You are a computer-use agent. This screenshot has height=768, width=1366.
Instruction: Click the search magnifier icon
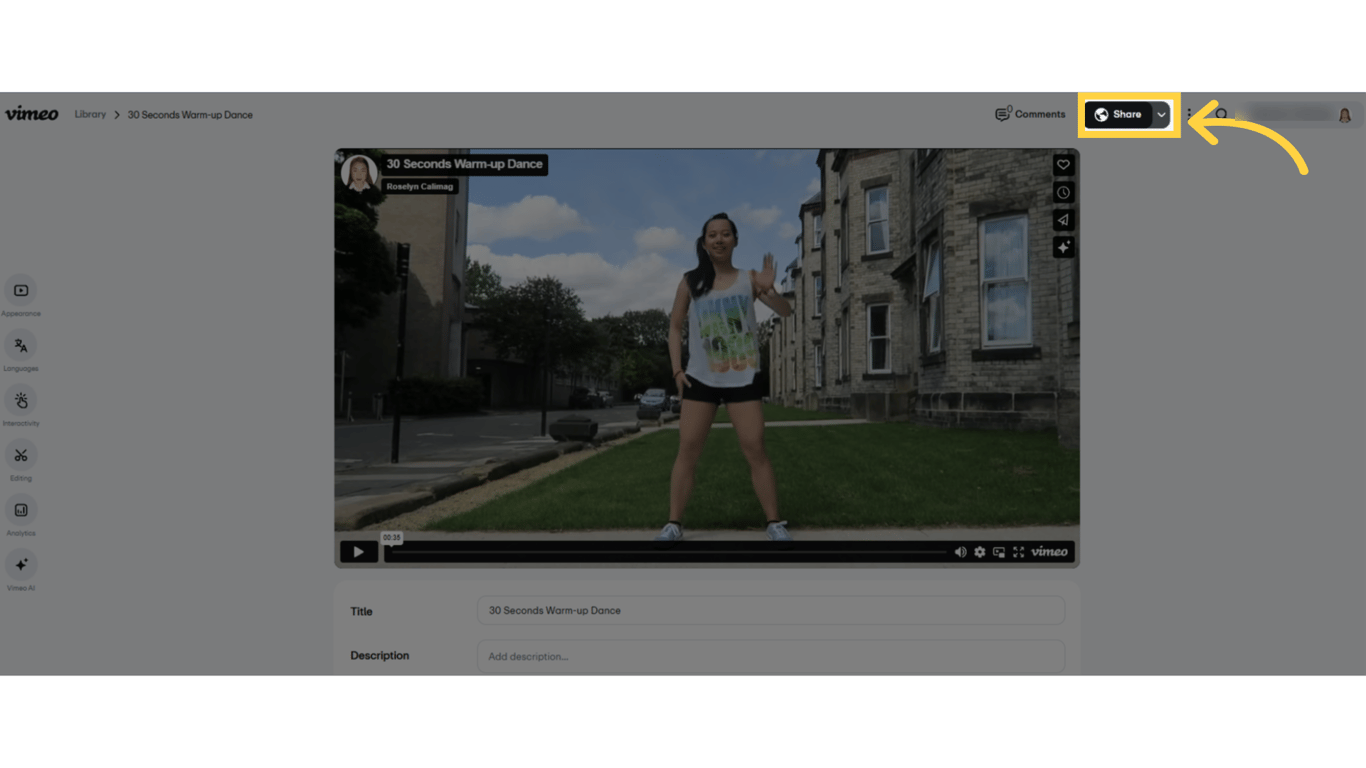(1221, 115)
